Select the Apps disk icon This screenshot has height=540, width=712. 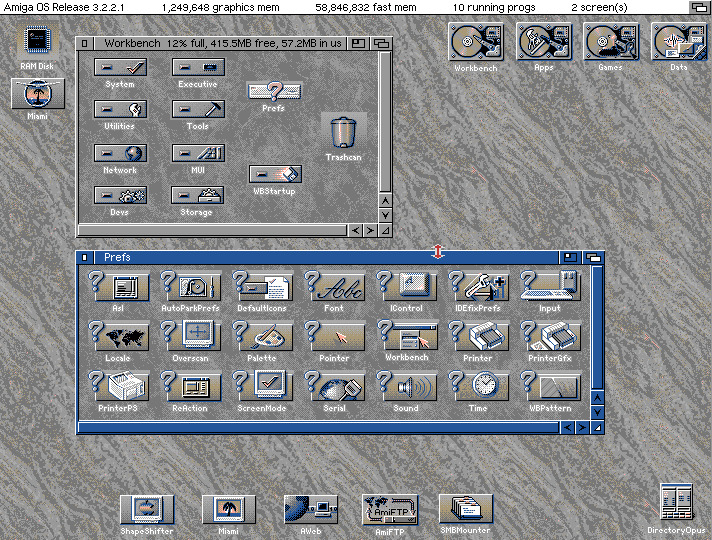pyautogui.click(x=544, y=42)
